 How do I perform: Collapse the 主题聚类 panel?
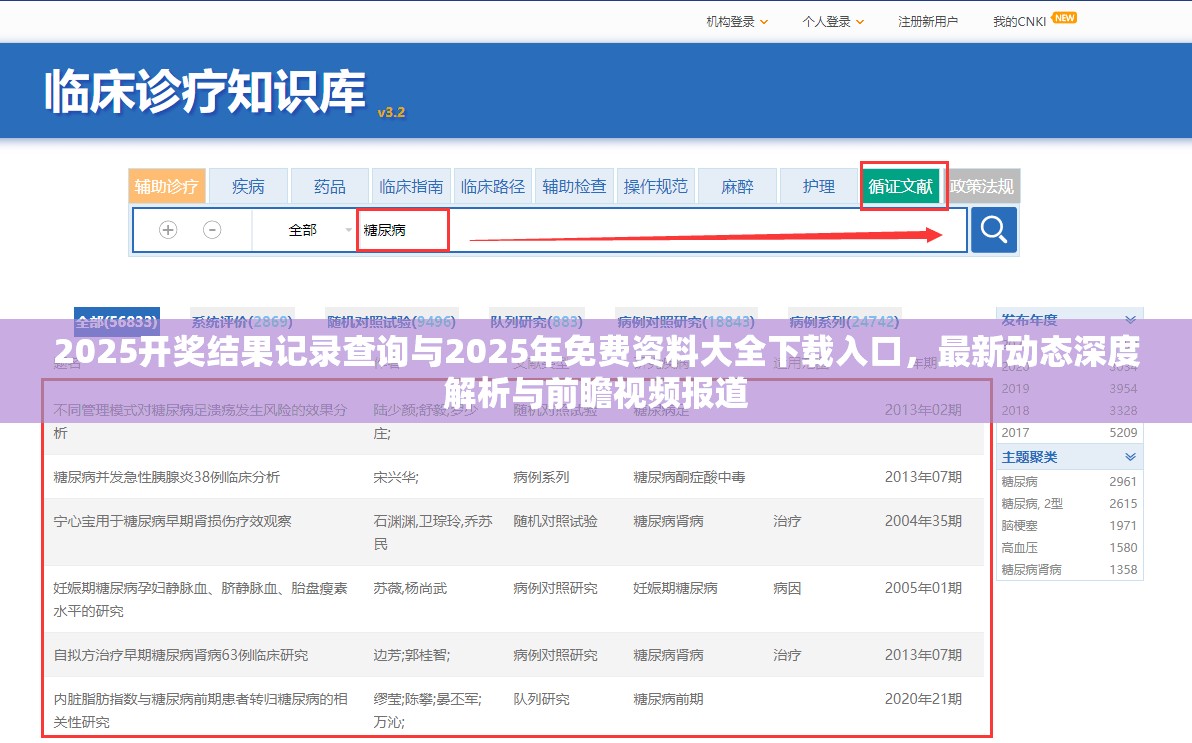[1130, 457]
